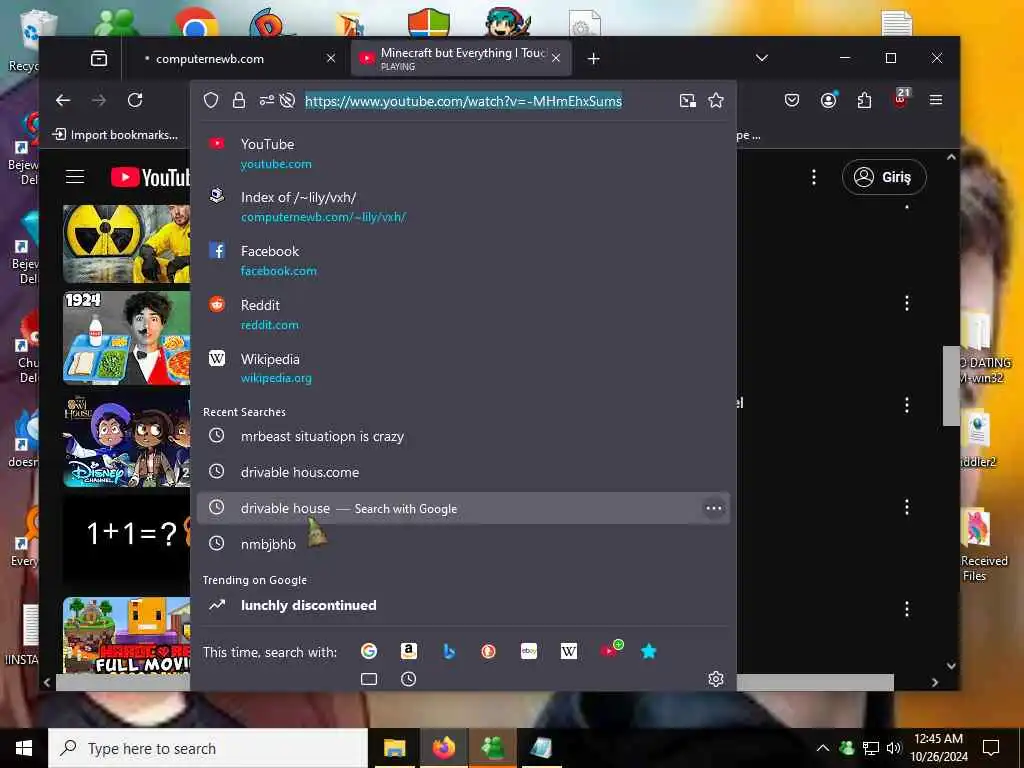The width and height of the screenshot is (1024, 768).
Task: Open the 1924 school lunch video thumbnail
Action: pyautogui.click(x=127, y=338)
